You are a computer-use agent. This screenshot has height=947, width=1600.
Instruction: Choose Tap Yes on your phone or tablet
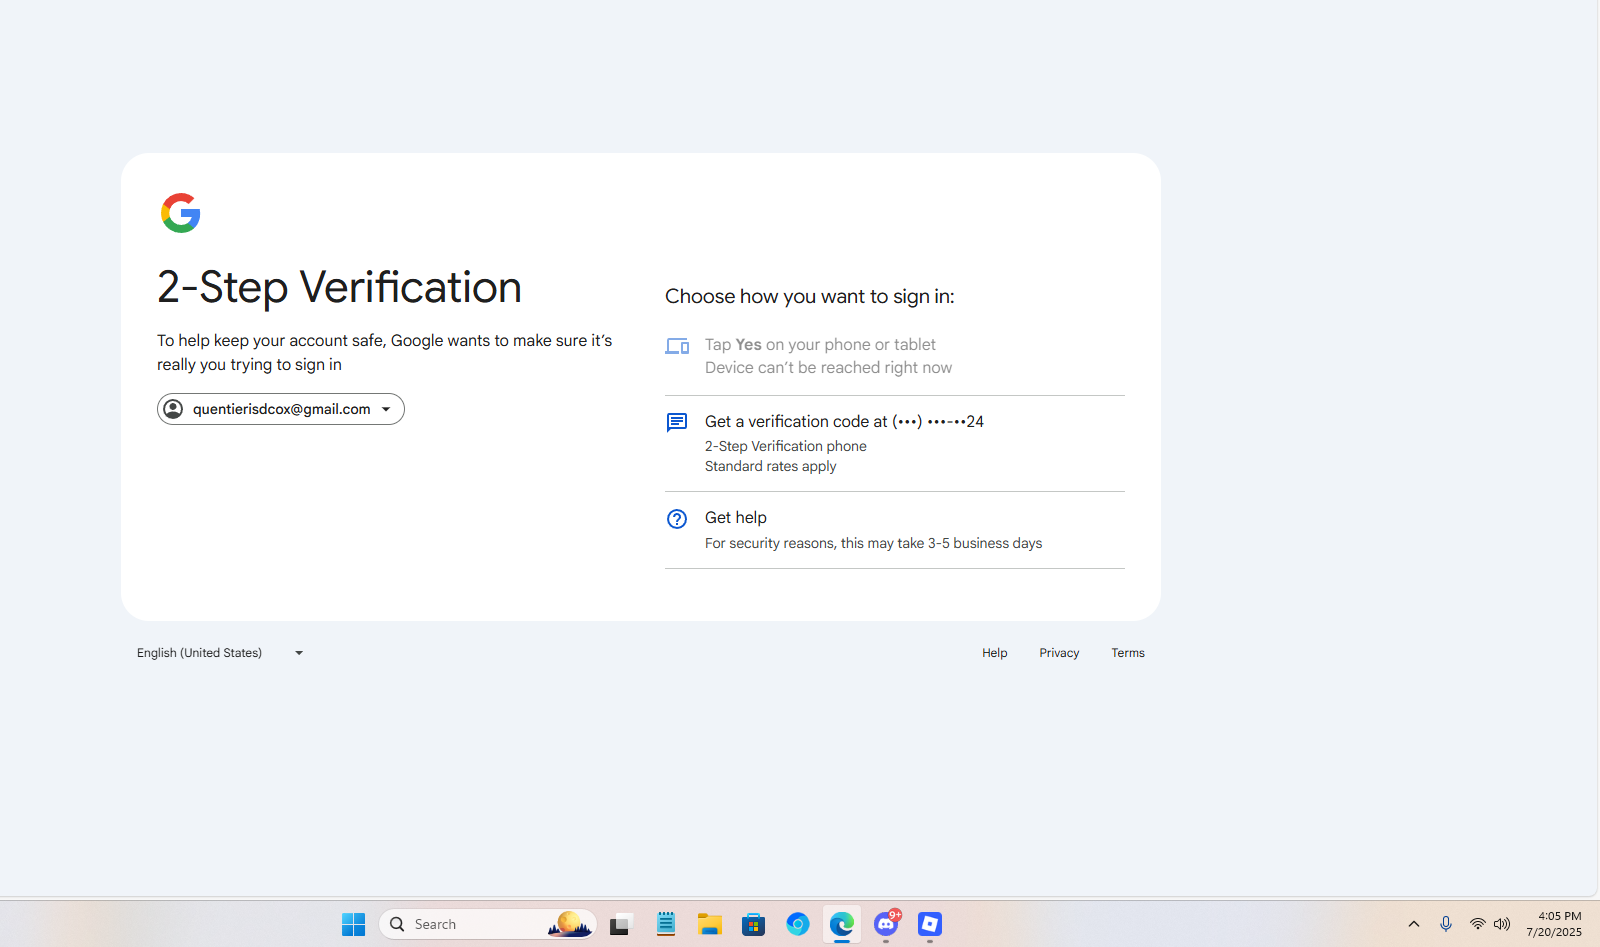coord(894,356)
